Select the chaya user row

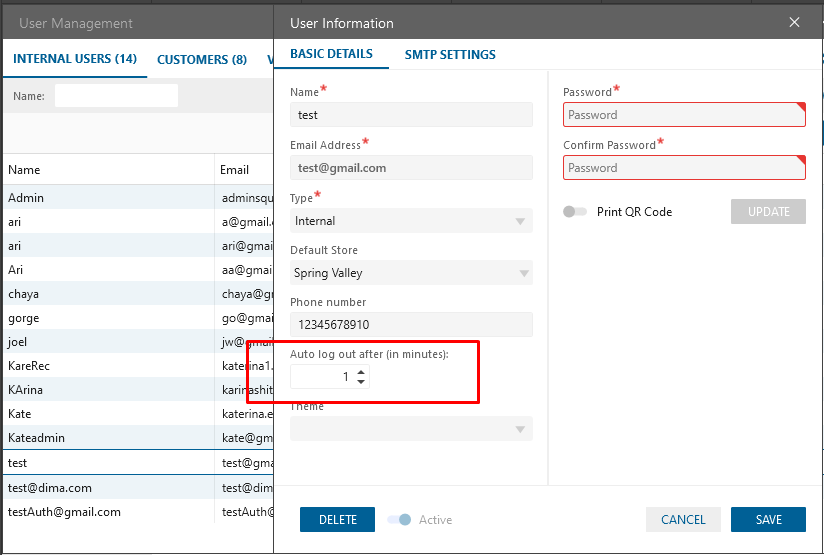tap(138, 294)
